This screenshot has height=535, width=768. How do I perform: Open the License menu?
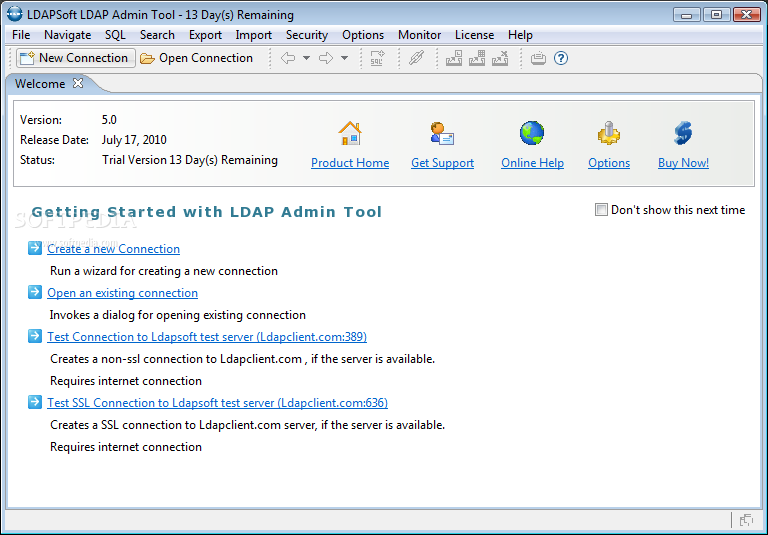click(474, 35)
